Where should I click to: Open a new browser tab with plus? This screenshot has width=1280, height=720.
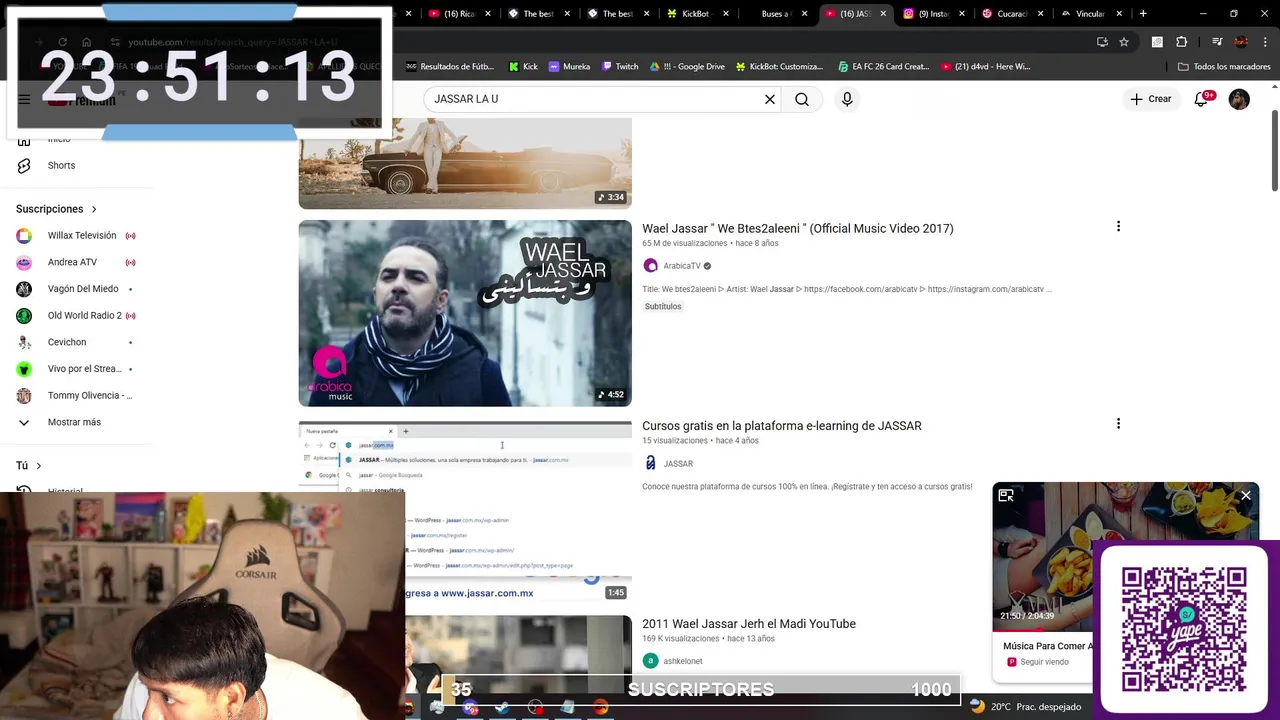coord(1143,14)
